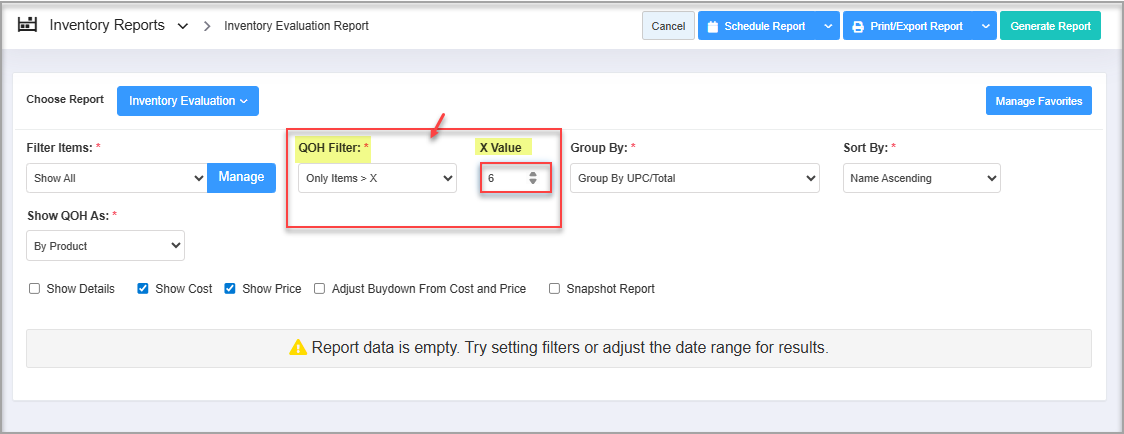The width and height of the screenshot is (1124, 434).
Task: Tick the Snapshot Report checkbox
Action: coord(554,289)
